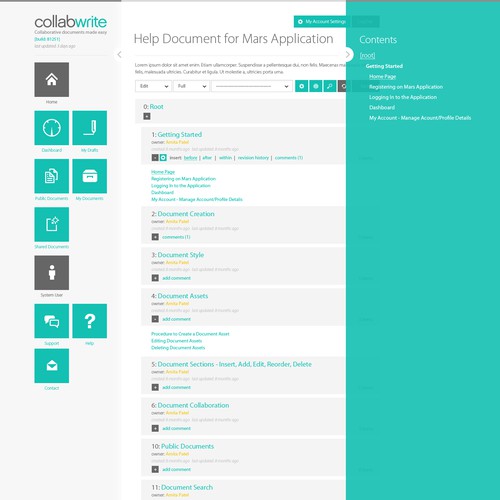Image resolution: width=500 pixels, height=500 pixels.
Task: Open the My Documents archive box tile
Action: pos(90,176)
